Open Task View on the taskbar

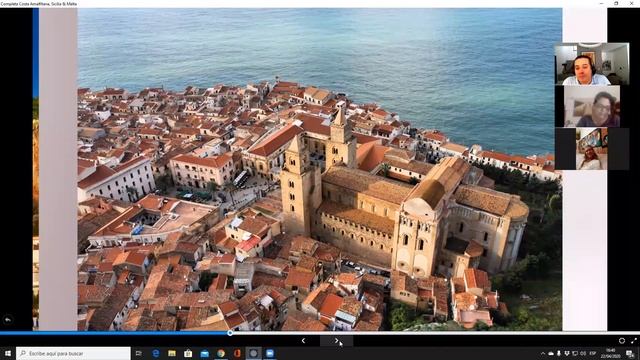tap(138, 353)
